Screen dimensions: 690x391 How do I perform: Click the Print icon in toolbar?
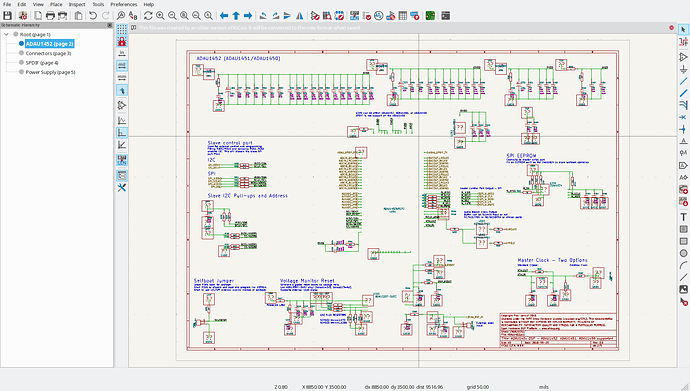(x=50, y=16)
